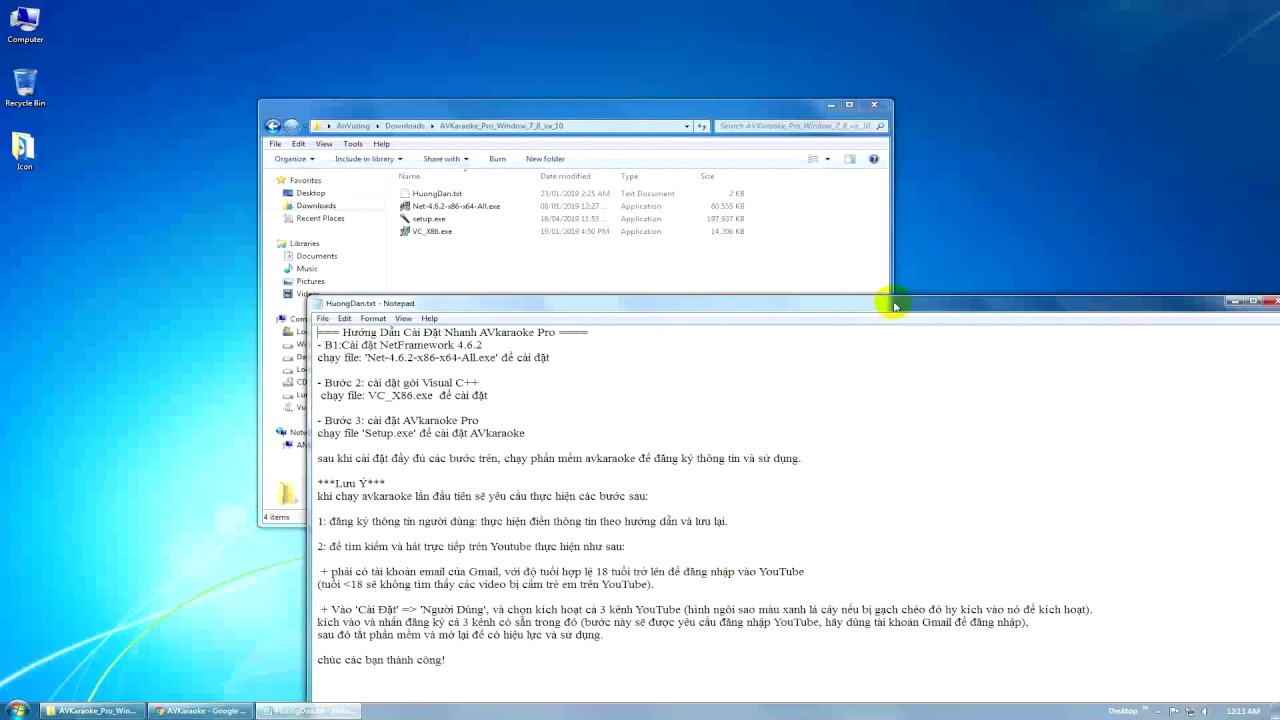Open the File menu in Explorer
This screenshot has width=1280, height=720.
(275, 144)
